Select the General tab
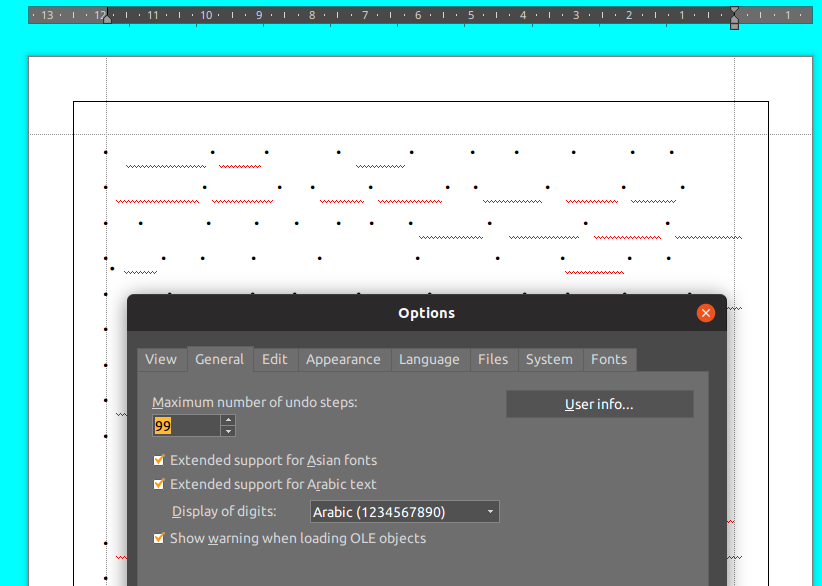This screenshot has width=822, height=586. pyautogui.click(x=219, y=360)
